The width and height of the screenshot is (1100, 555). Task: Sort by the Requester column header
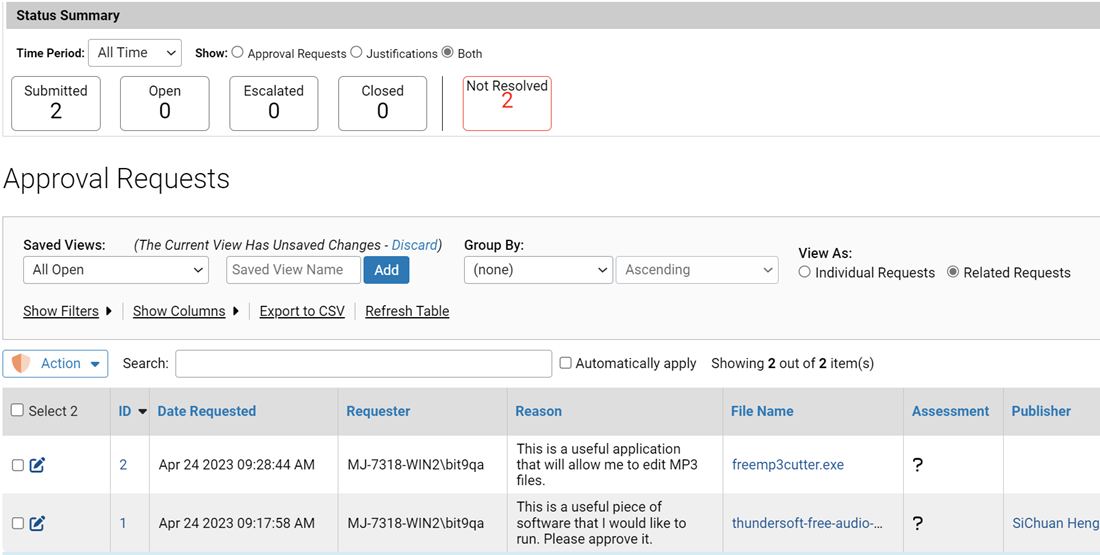point(378,411)
